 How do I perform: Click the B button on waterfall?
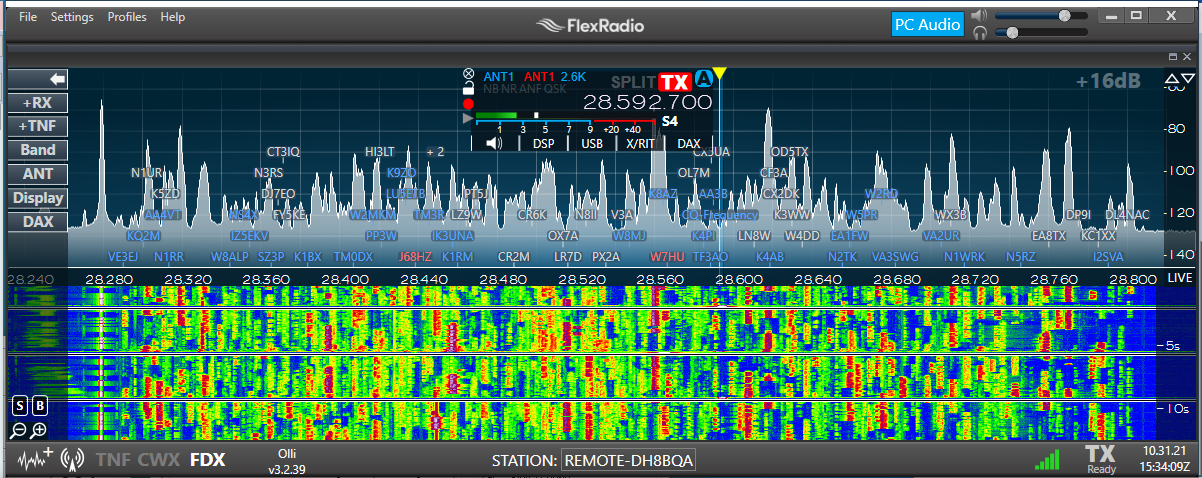pyautogui.click(x=40, y=405)
